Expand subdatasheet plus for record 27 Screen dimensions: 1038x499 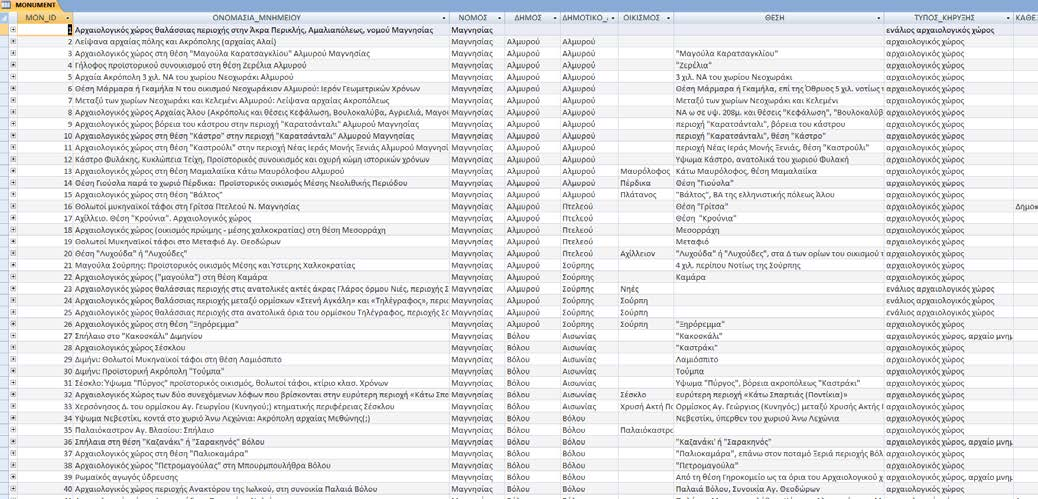pyautogui.click(x=13, y=336)
